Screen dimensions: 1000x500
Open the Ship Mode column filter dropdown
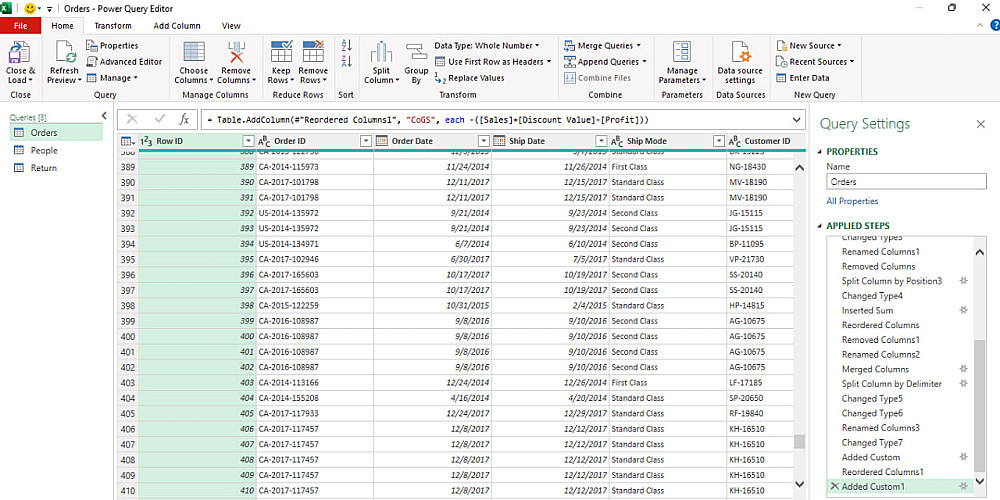719,141
